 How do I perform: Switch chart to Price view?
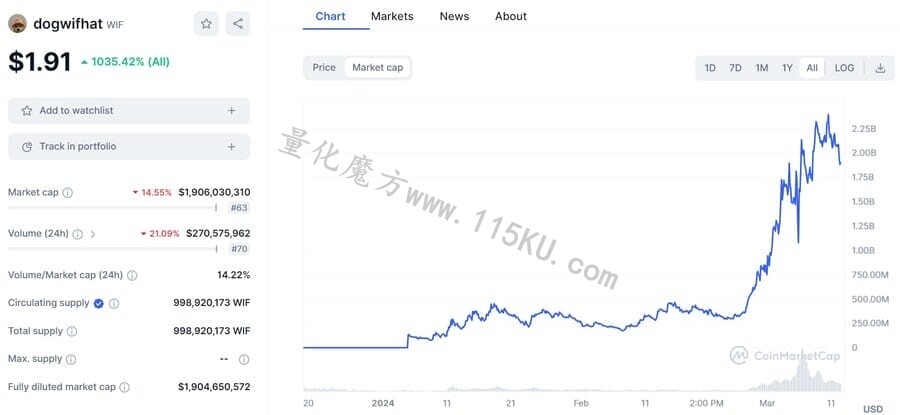324,68
